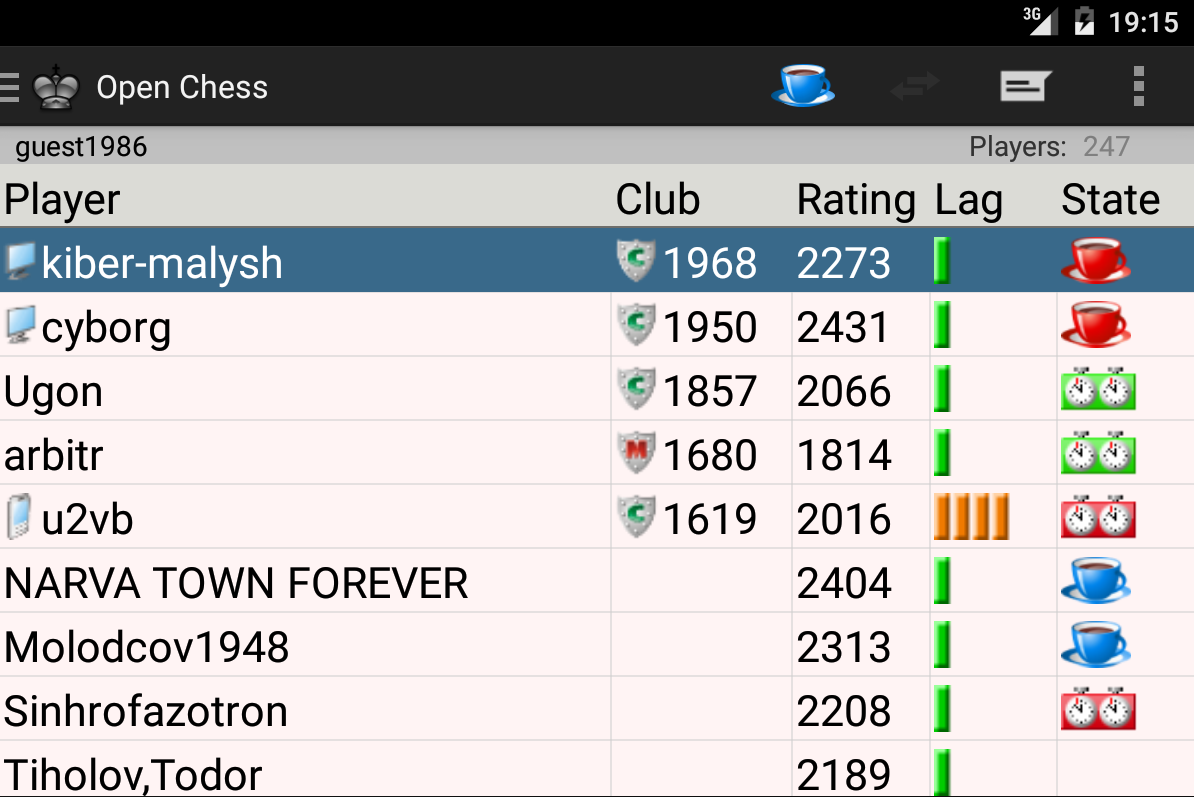Tap arbitr's red M club shield
This screenshot has height=797, width=1194.
point(636,452)
